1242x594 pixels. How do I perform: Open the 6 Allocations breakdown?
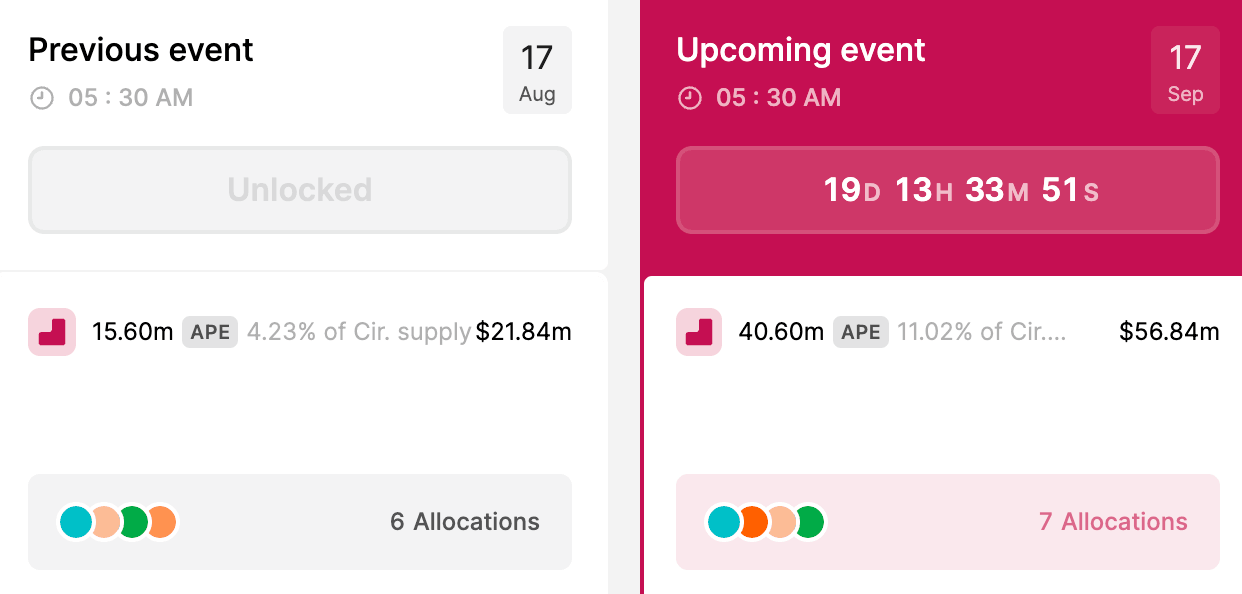(463, 521)
